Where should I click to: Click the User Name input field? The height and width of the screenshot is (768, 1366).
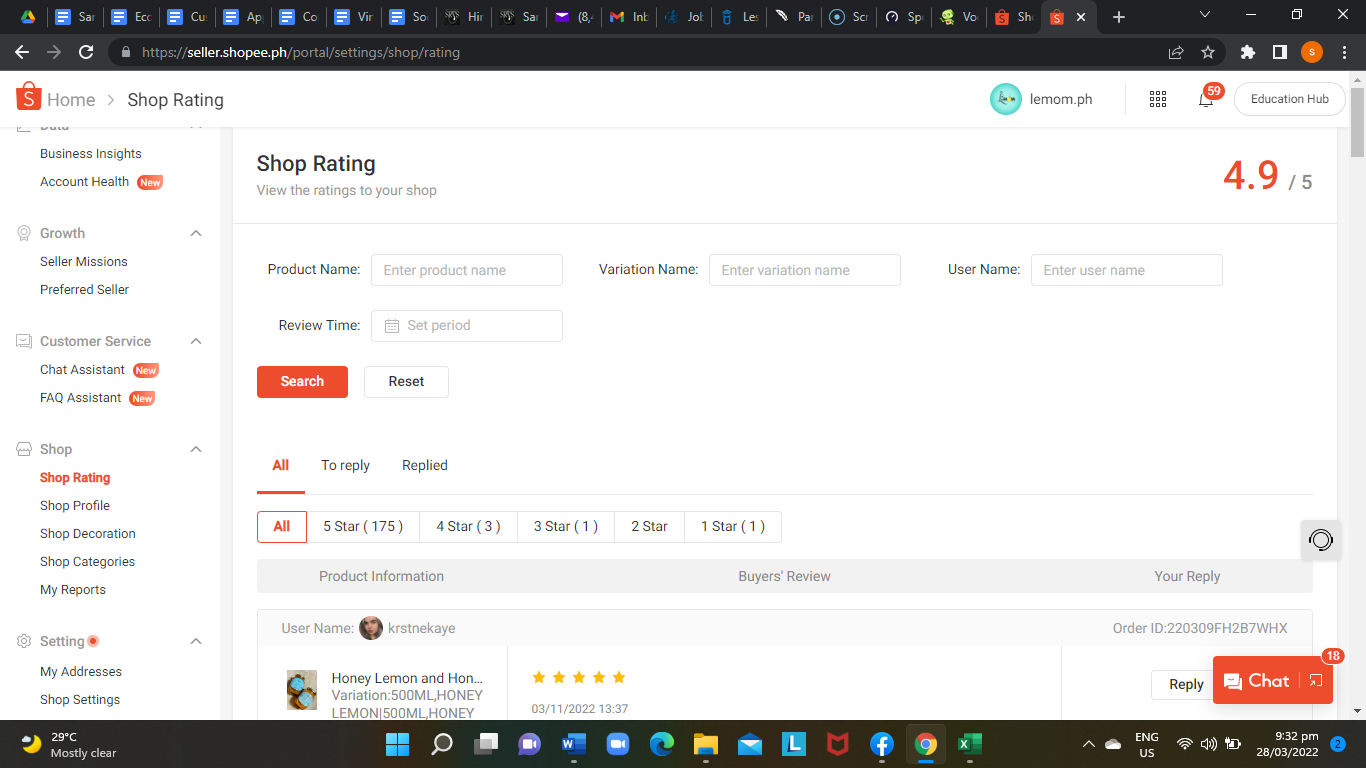(x=1127, y=270)
